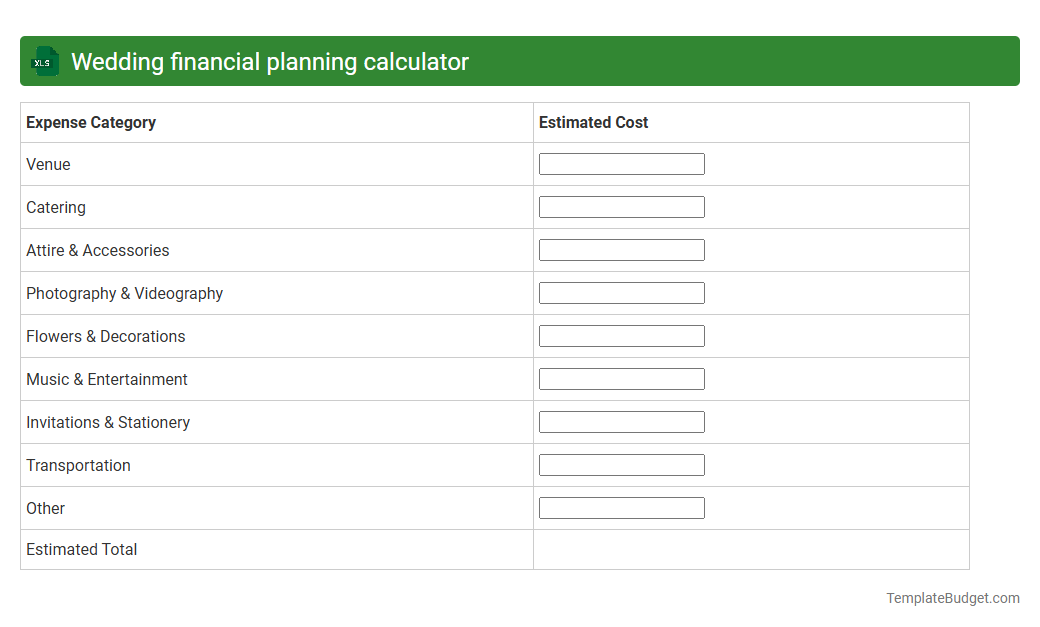Click the Invitations & Stationery cost field
Screen dimensions: 1040x627
621,421
